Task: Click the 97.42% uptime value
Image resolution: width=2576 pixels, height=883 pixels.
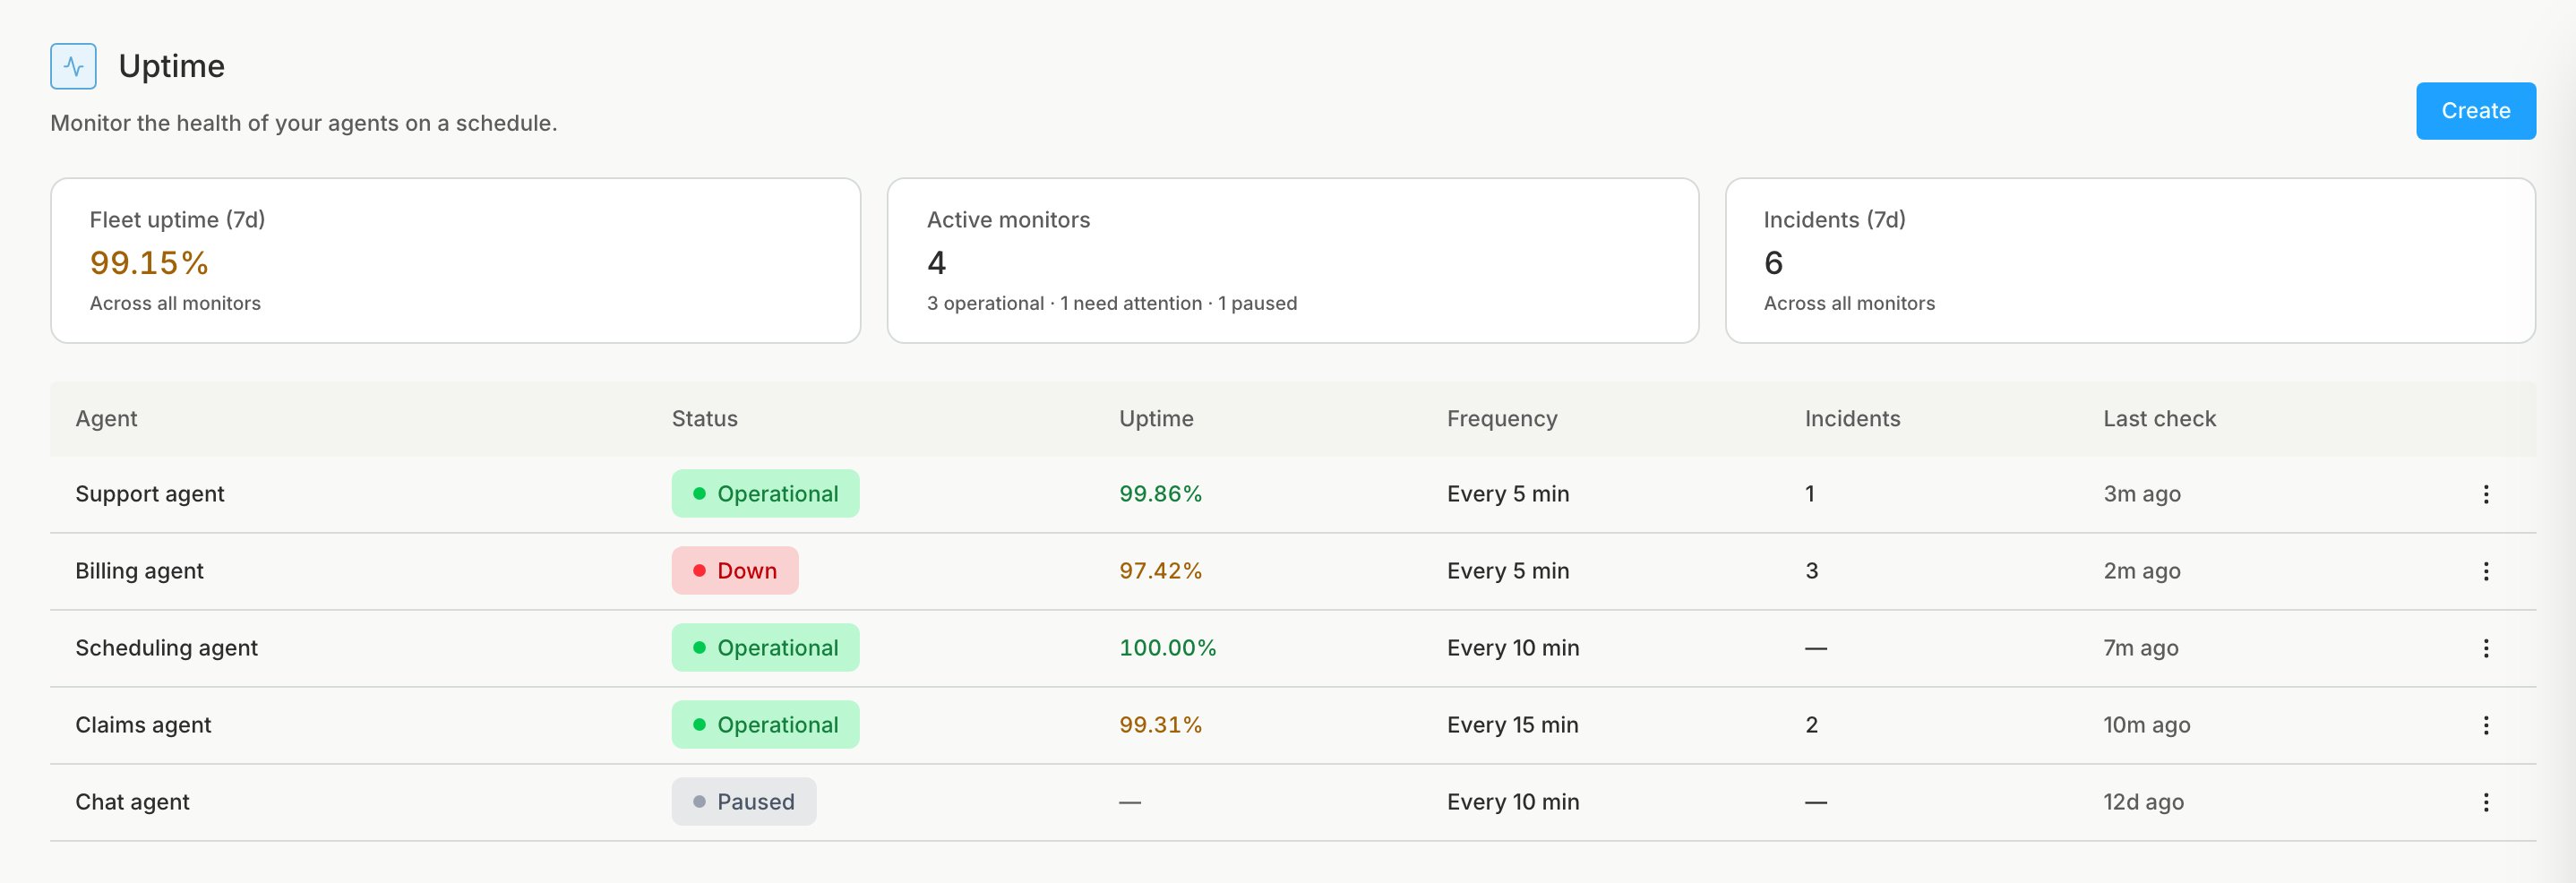Action: point(1160,571)
